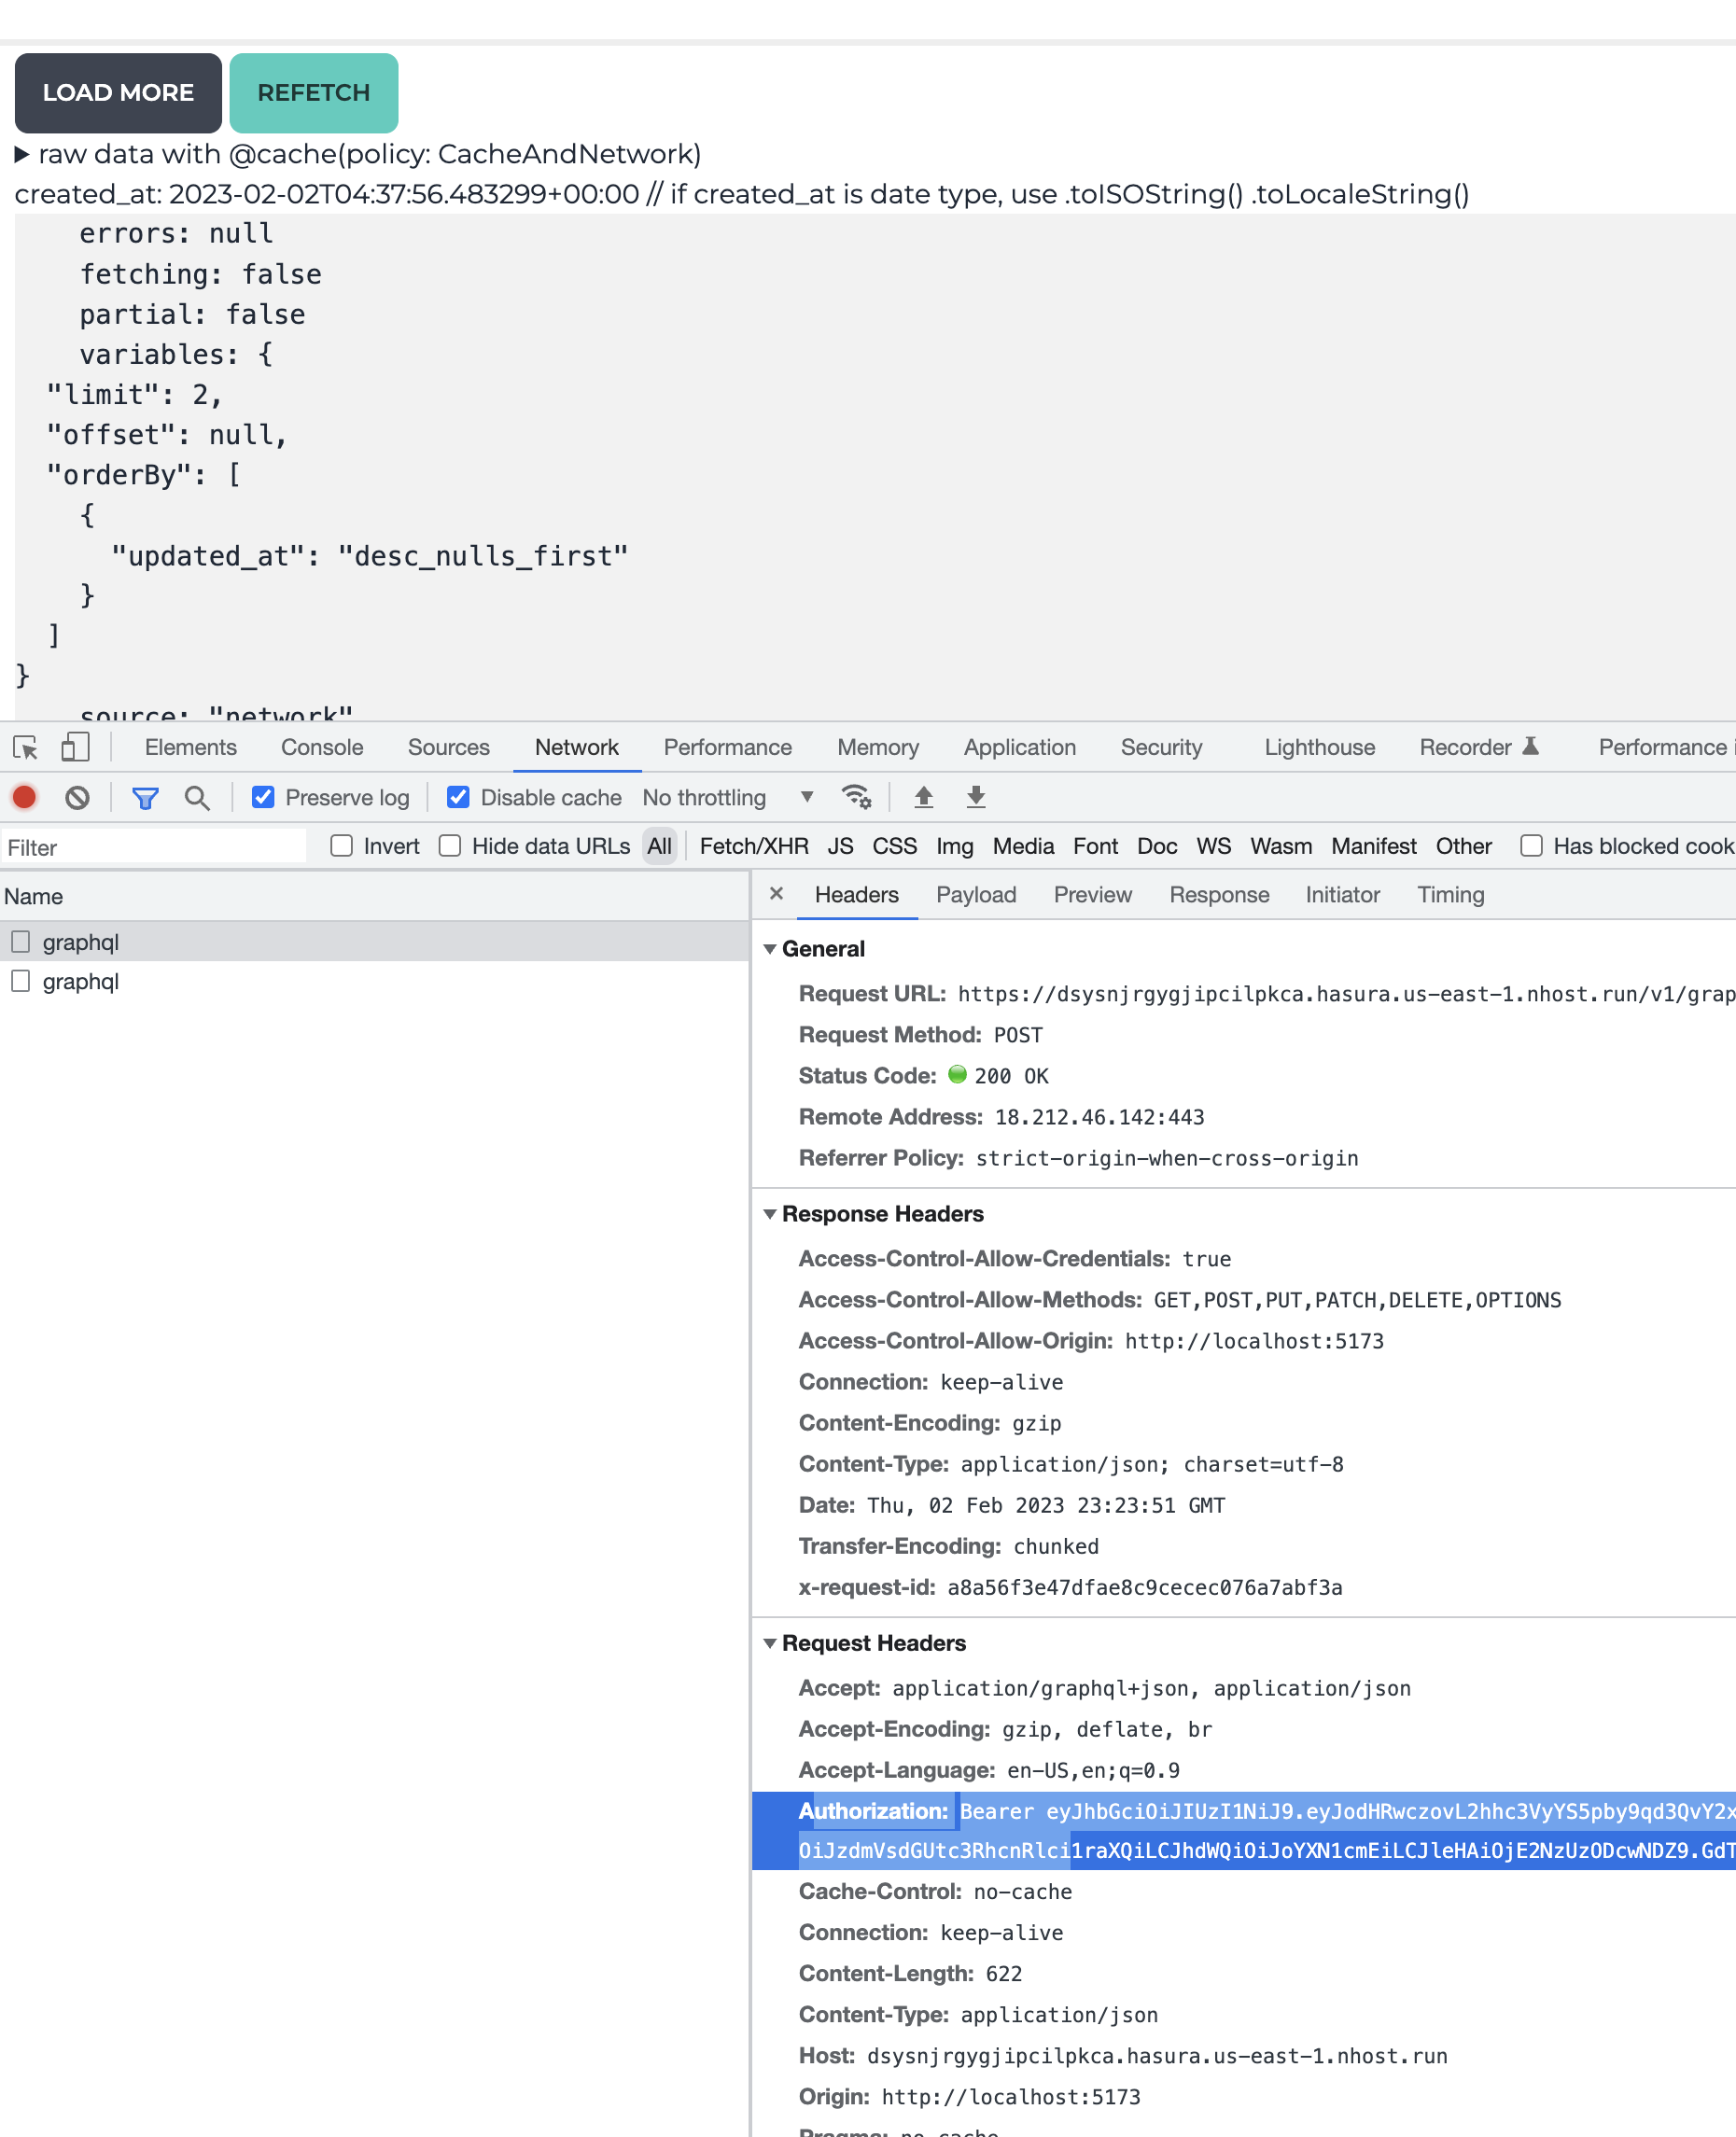Screen dimensions: 1736x2137
Task: Activate the inspect element cursor
Action: click(x=26, y=747)
